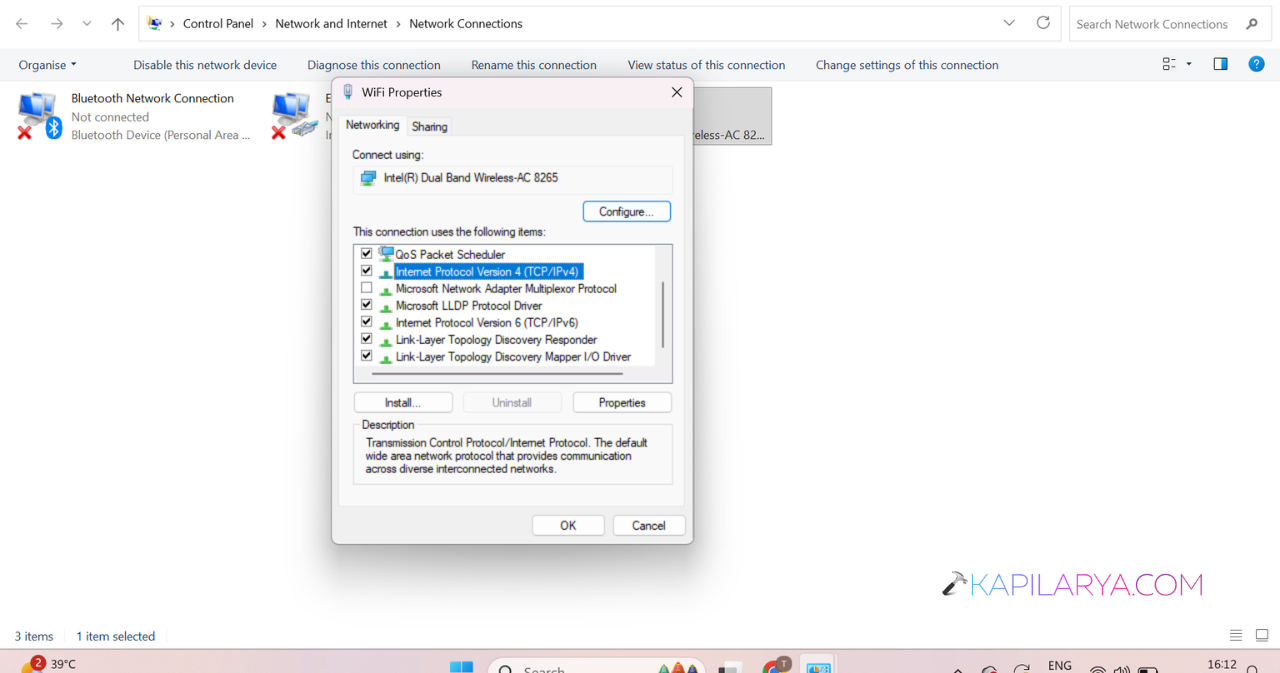Click the Refresh icon beside the address bar

tap(1043, 23)
